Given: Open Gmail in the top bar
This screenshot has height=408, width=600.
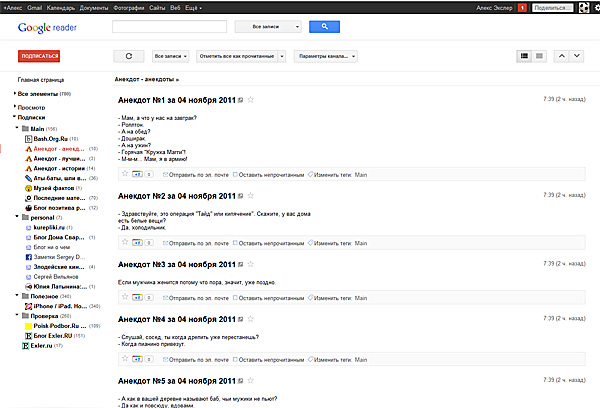Looking at the screenshot, I should pyautogui.click(x=35, y=6).
